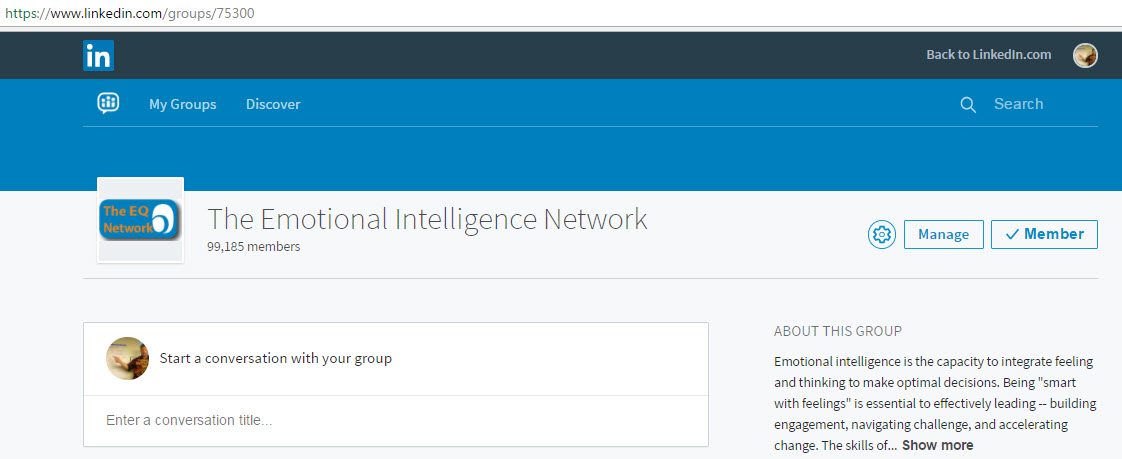This screenshot has width=1122, height=459.
Task: Click the conversation title input field
Action: (x=395, y=420)
